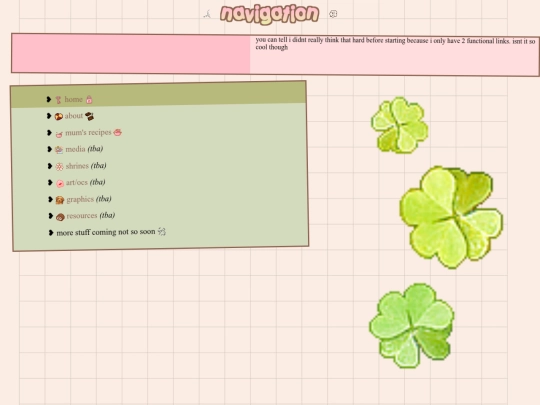Click the pink icon after home

(89, 100)
